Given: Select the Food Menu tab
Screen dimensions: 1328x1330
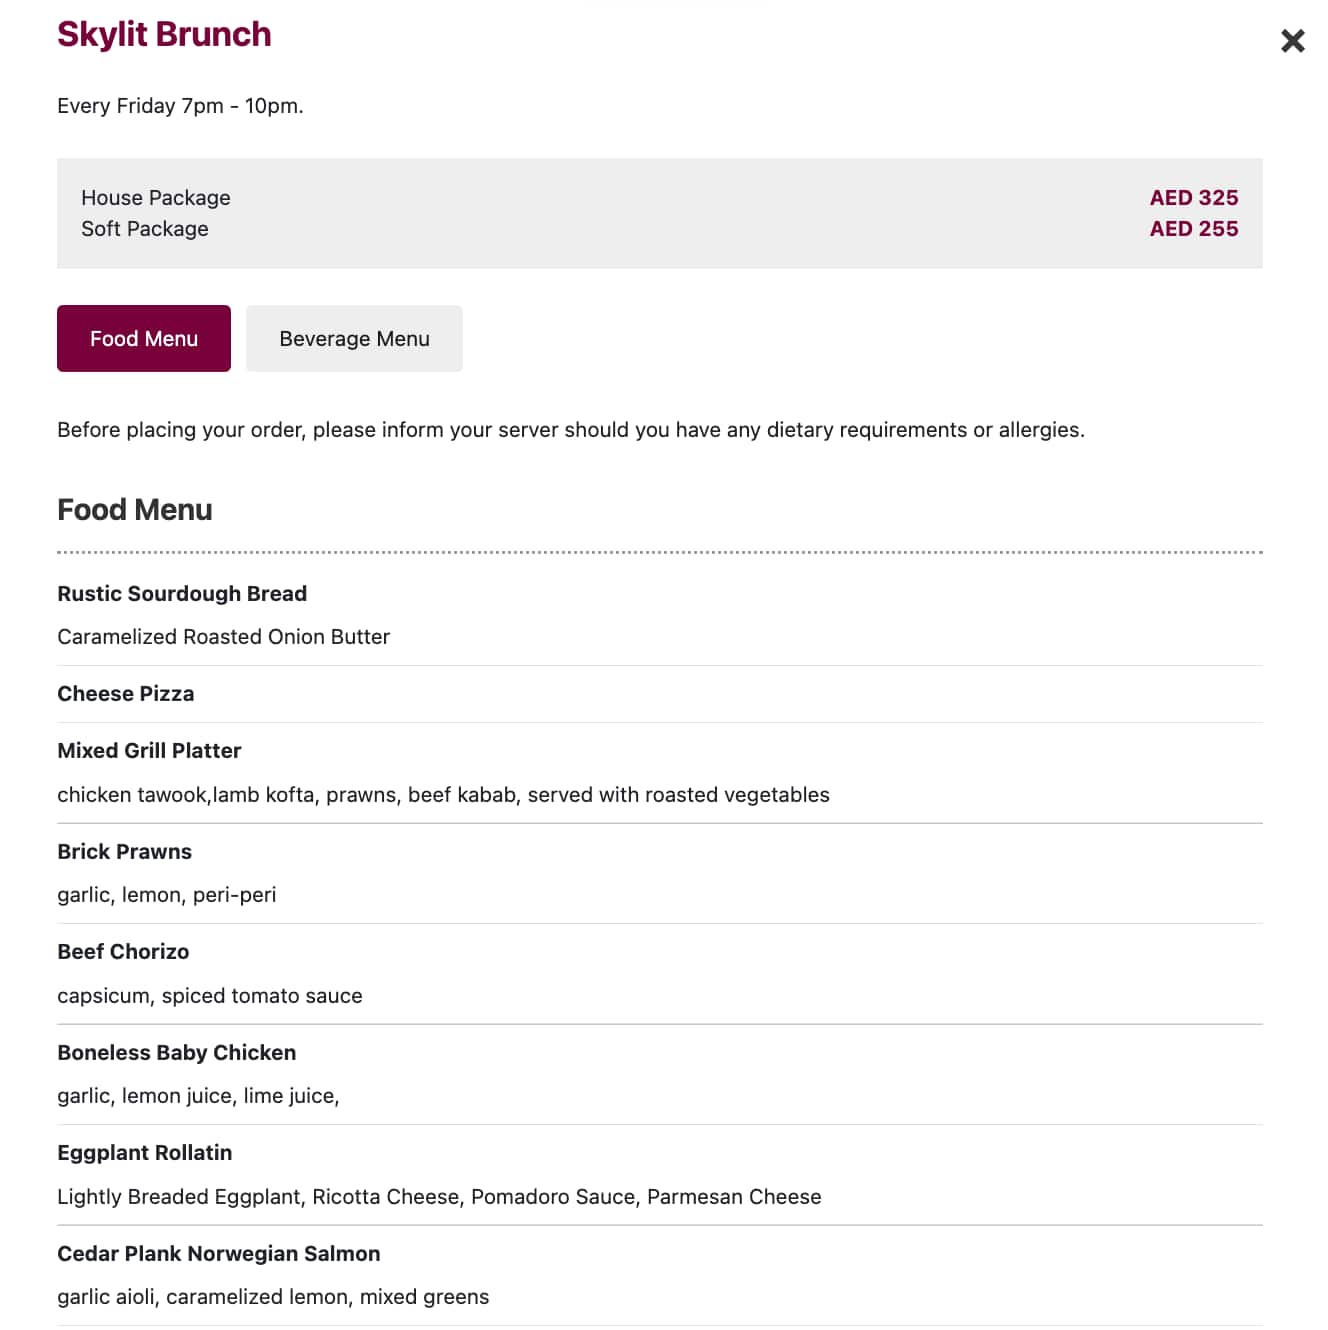Looking at the screenshot, I should pos(143,338).
